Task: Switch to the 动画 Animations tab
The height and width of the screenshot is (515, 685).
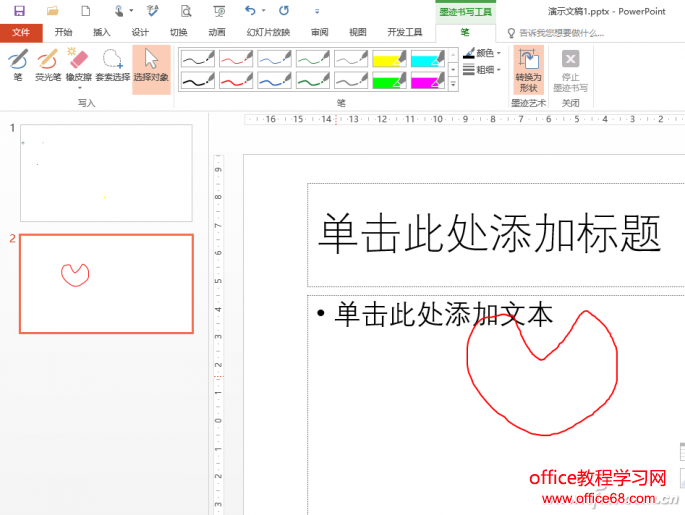Action: pos(217,32)
